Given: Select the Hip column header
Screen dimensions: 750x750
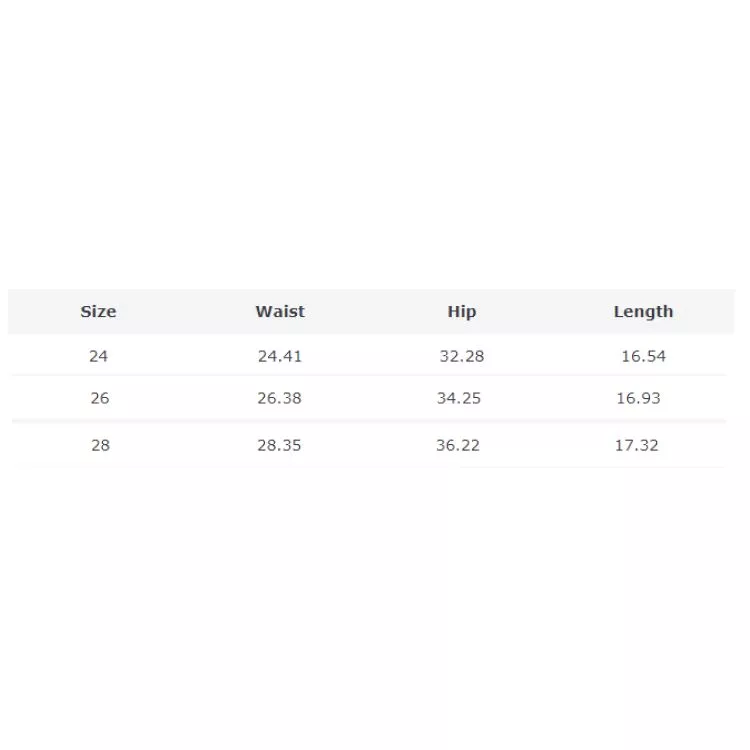Looking at the screenshot, I should pyautogui.click(x=461, y=312).
